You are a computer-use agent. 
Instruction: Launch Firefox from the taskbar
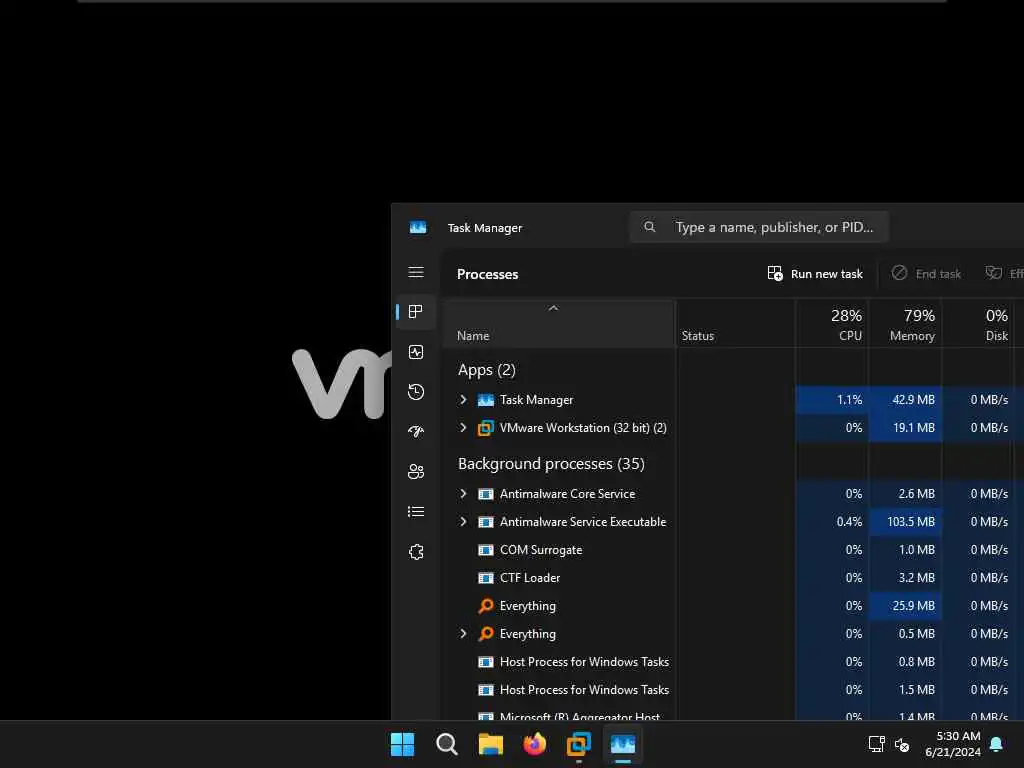click(x=535, y=744)
